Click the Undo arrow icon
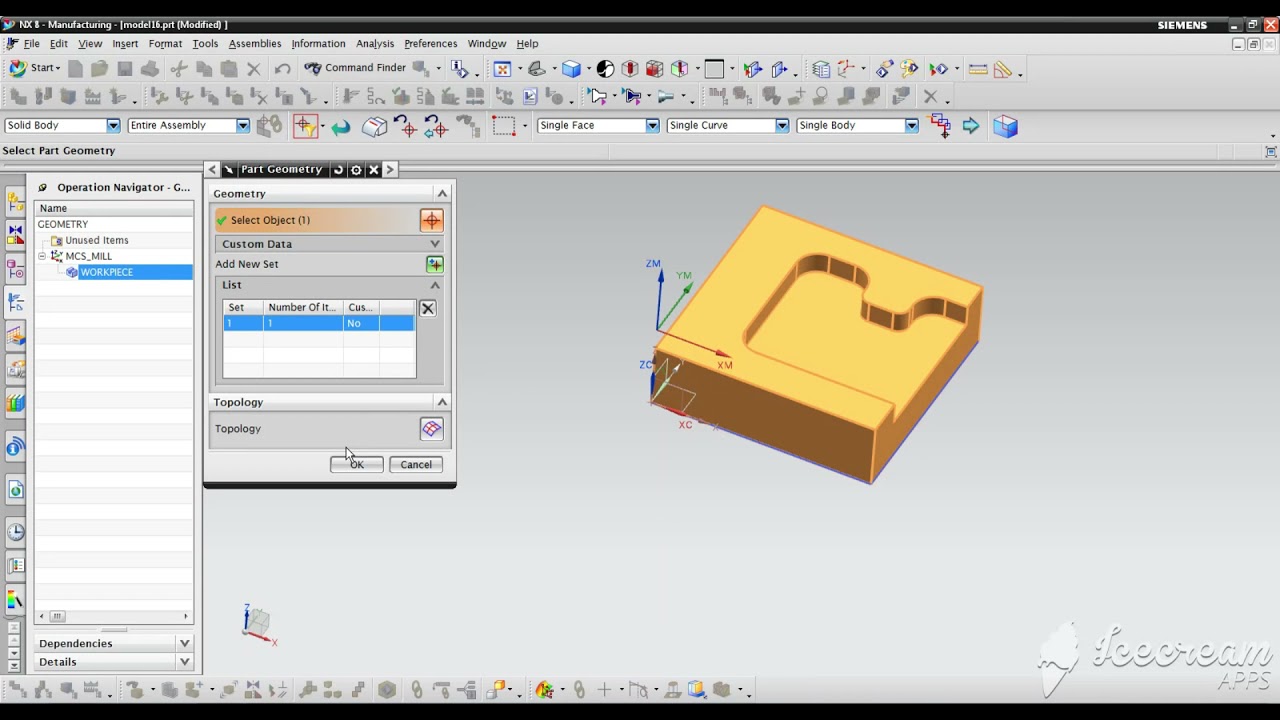This screenshot has height=720, width=1280. (x=283, y=69)
